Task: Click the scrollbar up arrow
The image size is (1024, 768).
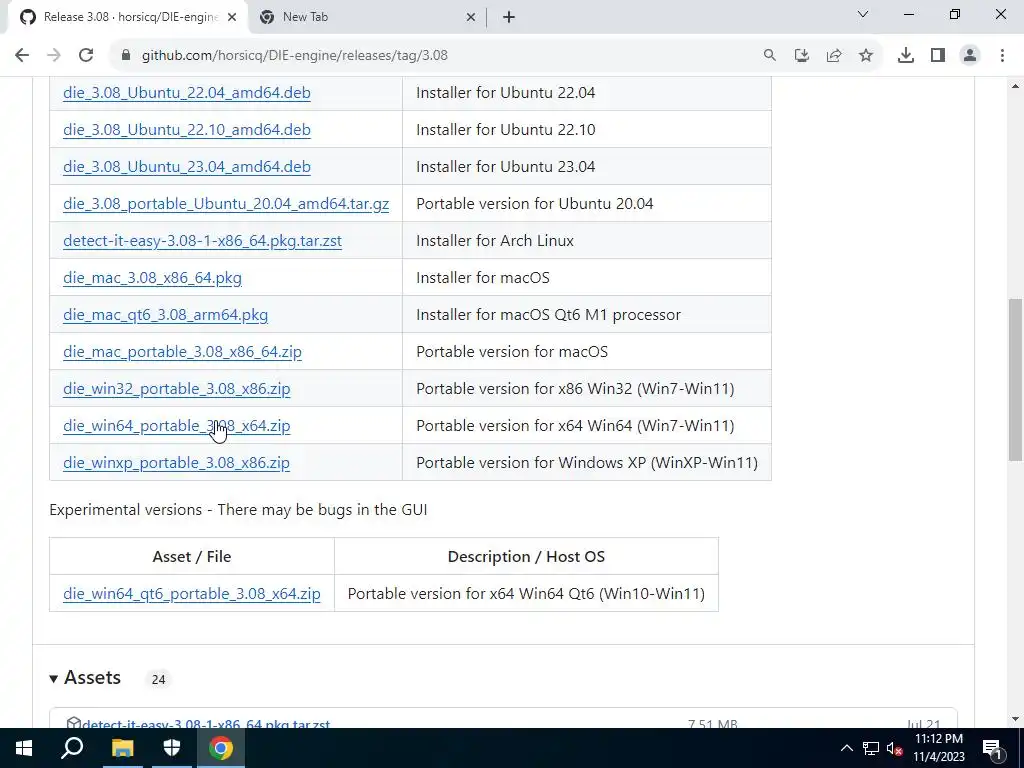Action: coord(1015,86)
